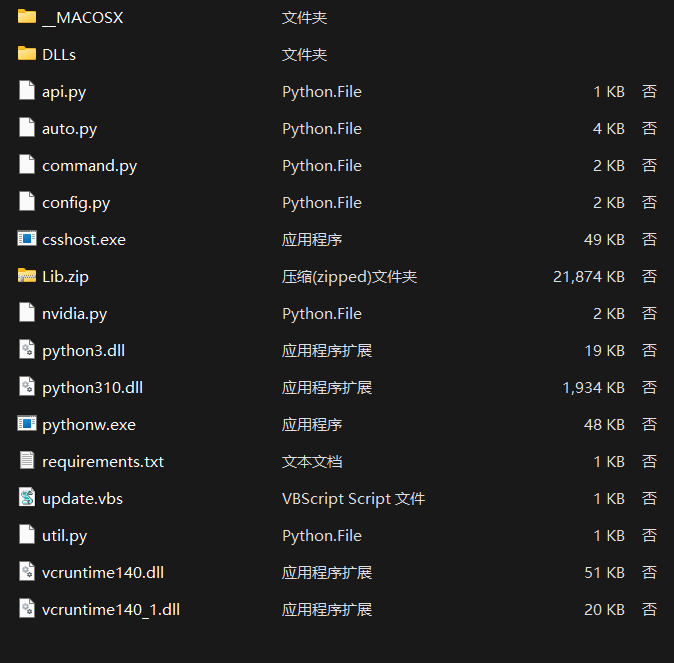Select the requirements.txt file name
This screenshot has height=663, width=674.
tap(103, 462)
